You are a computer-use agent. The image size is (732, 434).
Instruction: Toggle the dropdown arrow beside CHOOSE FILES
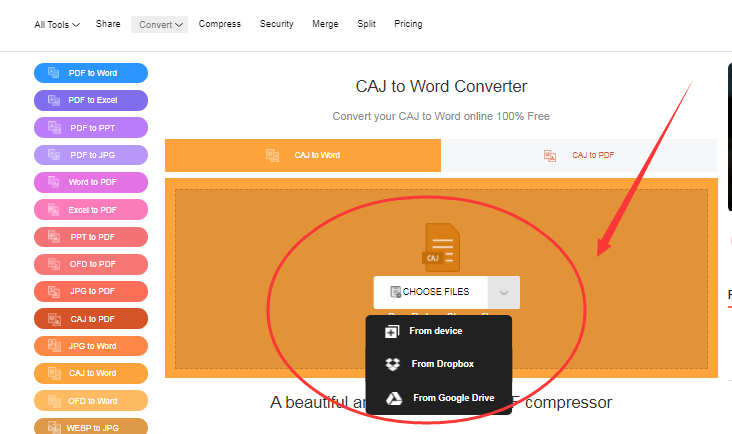[504, 293]
